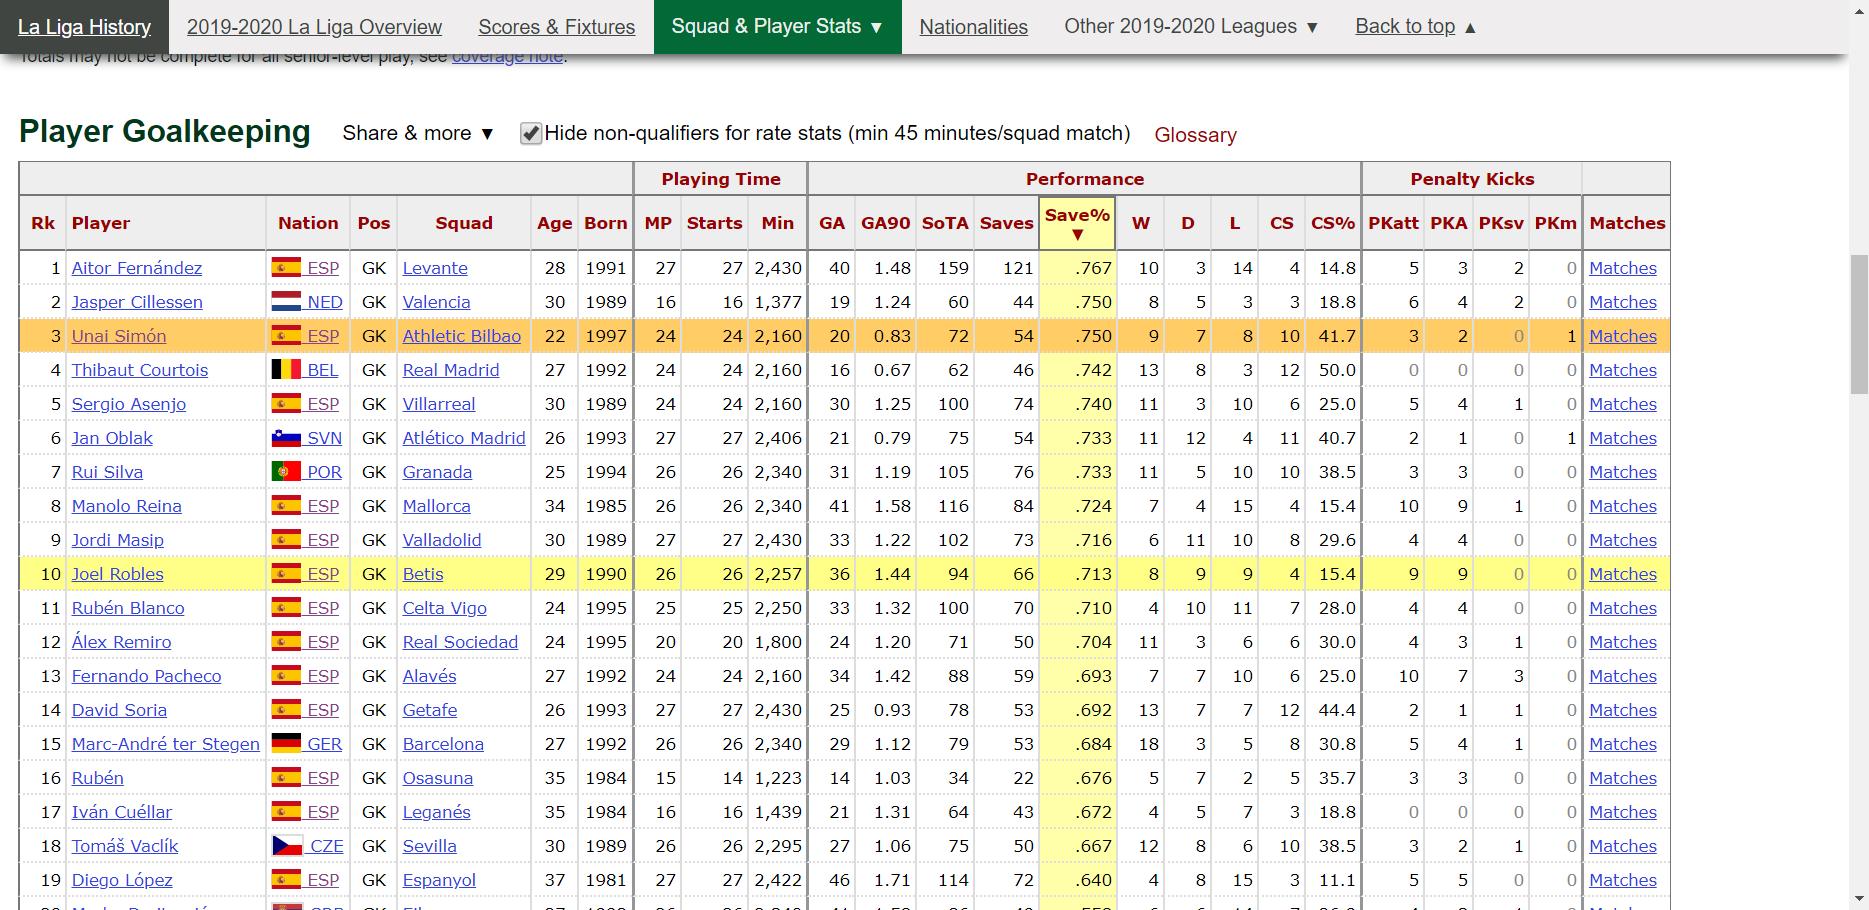The width and height of the screenshot is (1869, 910).
Task: Click the Slovenia flag in Jan Oblak's row
Action: [287, 438]
